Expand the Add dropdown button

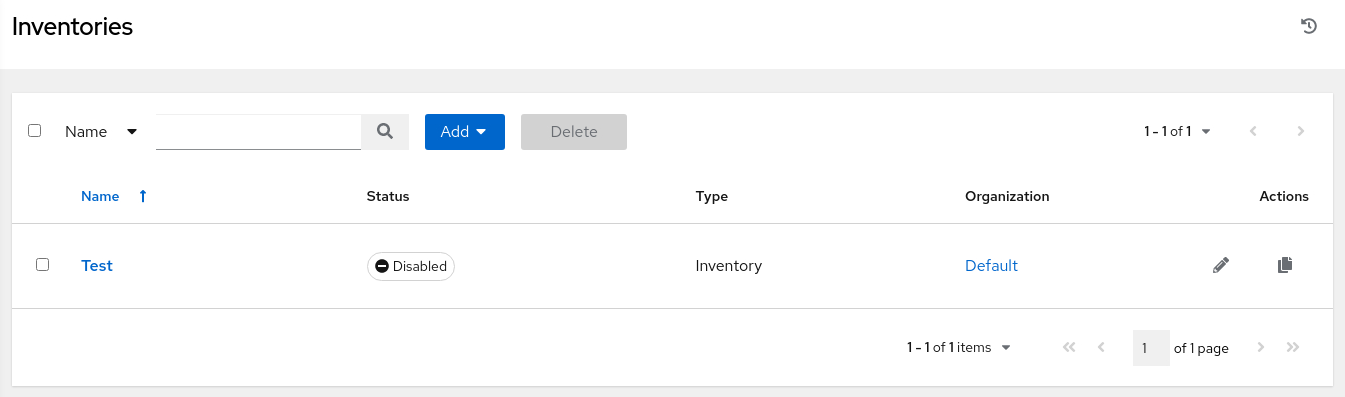465,132
